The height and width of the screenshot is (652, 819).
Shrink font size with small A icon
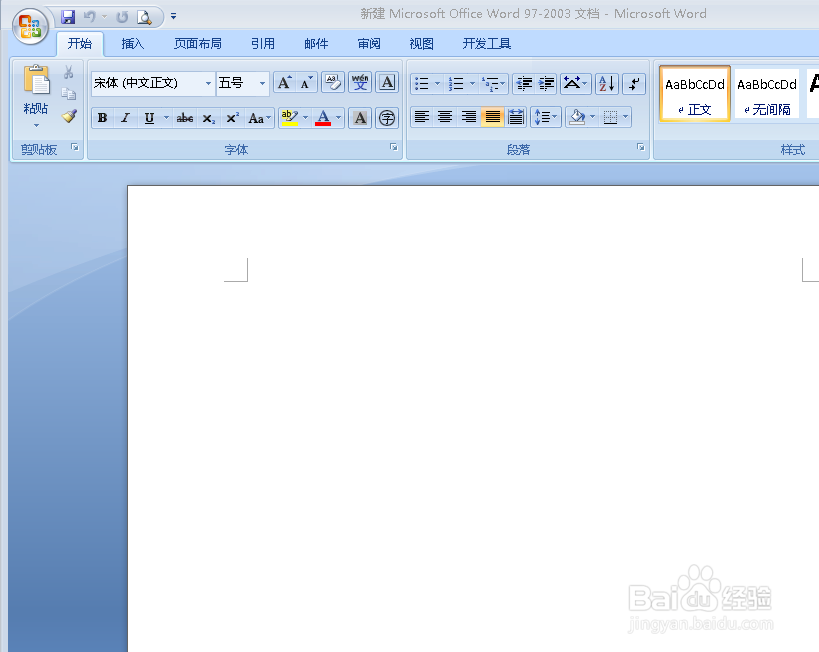click(x=307, y=83)
